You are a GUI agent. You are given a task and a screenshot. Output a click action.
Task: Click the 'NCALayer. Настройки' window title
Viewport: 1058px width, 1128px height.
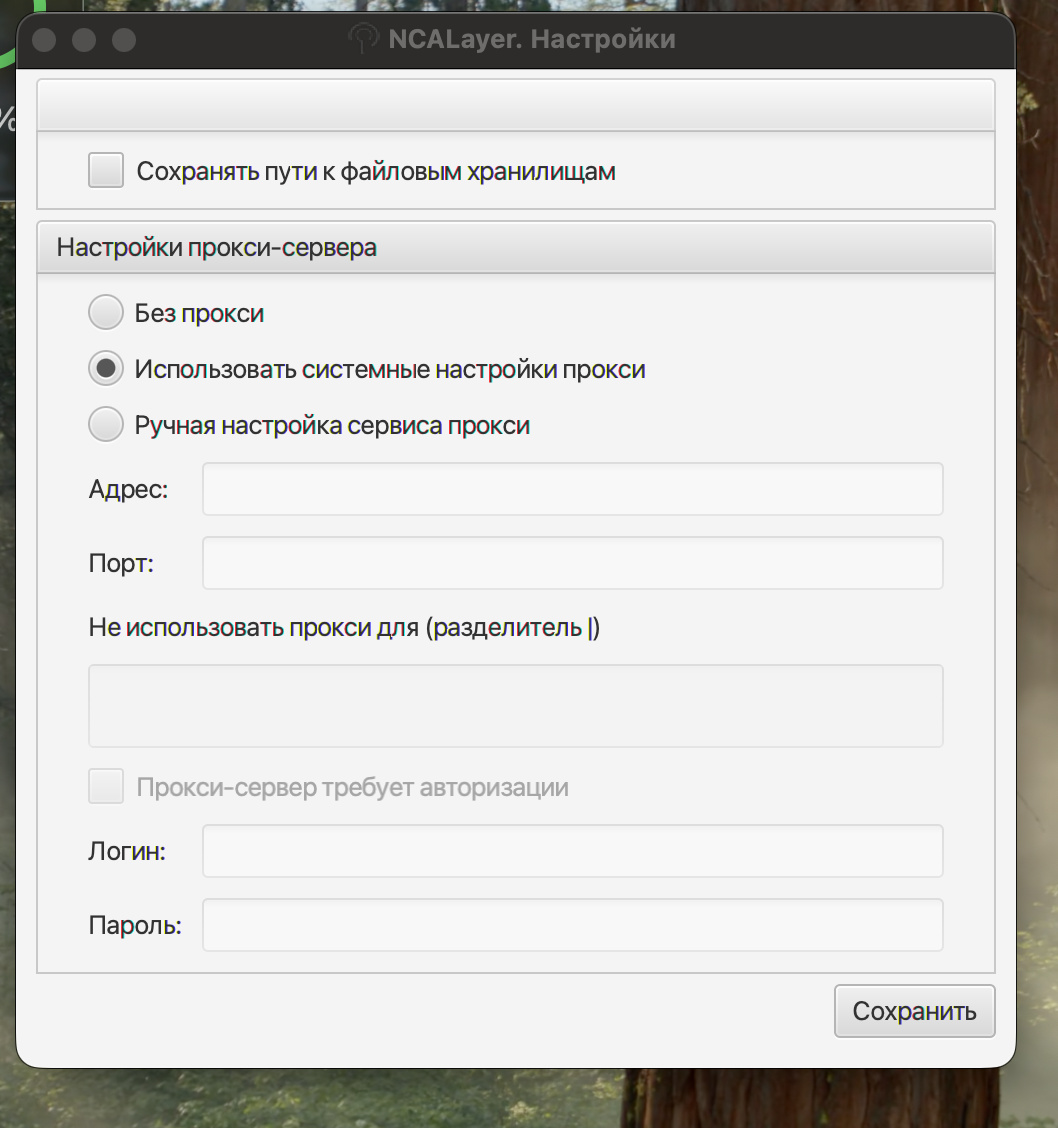click(x=532, y=39)
